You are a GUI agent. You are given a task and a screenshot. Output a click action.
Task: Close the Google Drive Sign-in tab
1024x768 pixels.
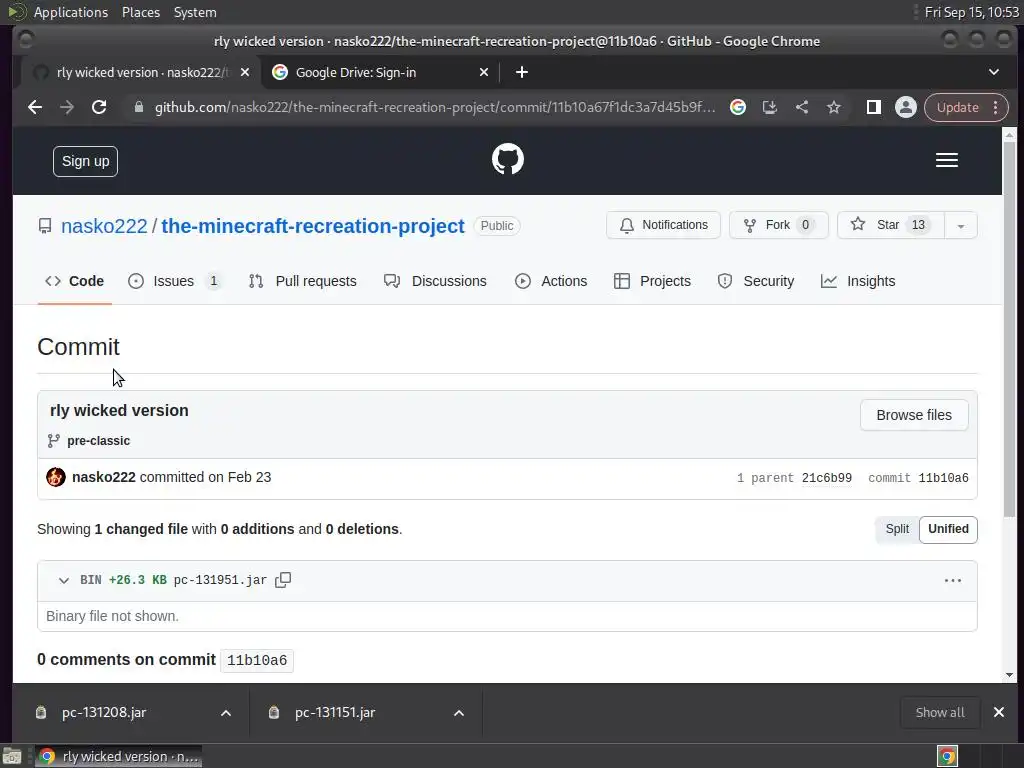pyautogui.click(x=484, y=72)
